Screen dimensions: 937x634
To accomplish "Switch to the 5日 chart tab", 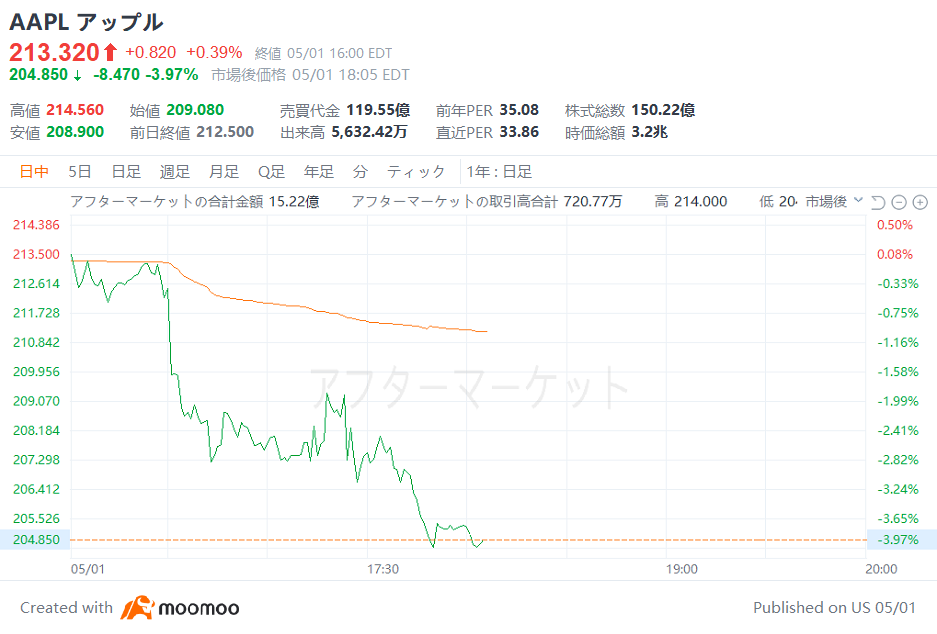I will pos(79,172).
